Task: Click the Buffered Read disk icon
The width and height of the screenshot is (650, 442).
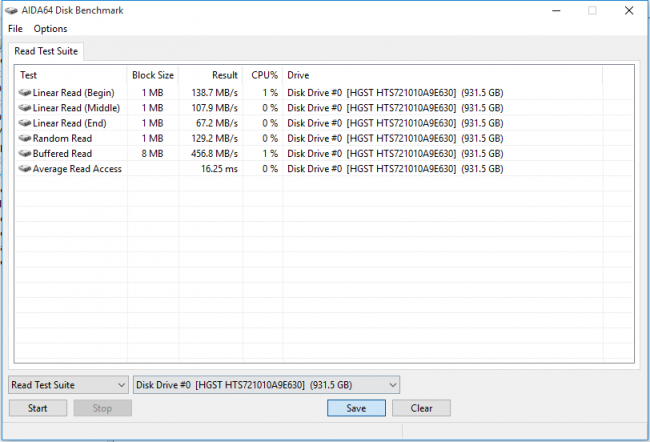Action: 25,153
